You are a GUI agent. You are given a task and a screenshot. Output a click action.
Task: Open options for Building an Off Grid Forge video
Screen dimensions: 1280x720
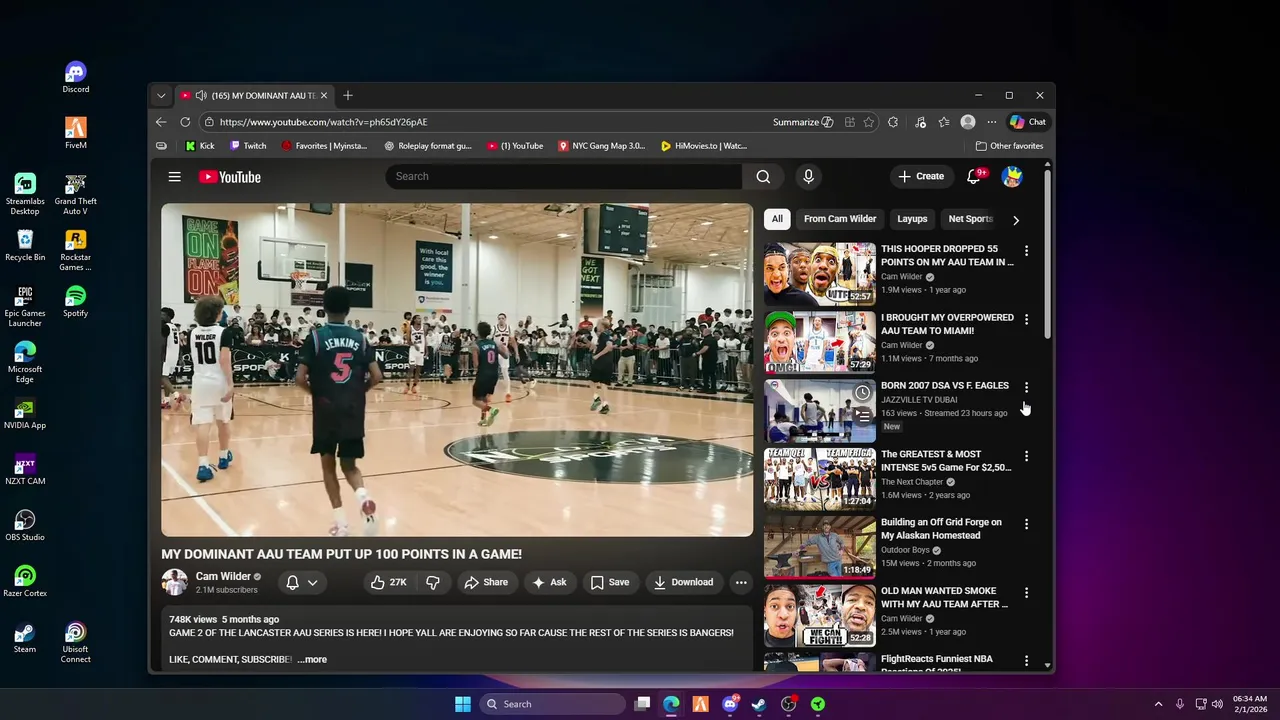point(1026,524)
